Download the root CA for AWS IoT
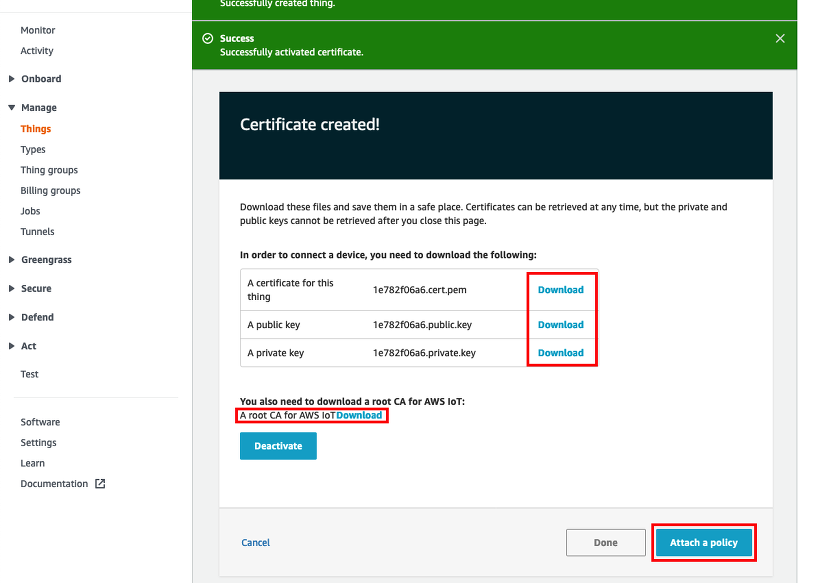The width and height of the screenshot is (820, 583). tap(359, 415)
